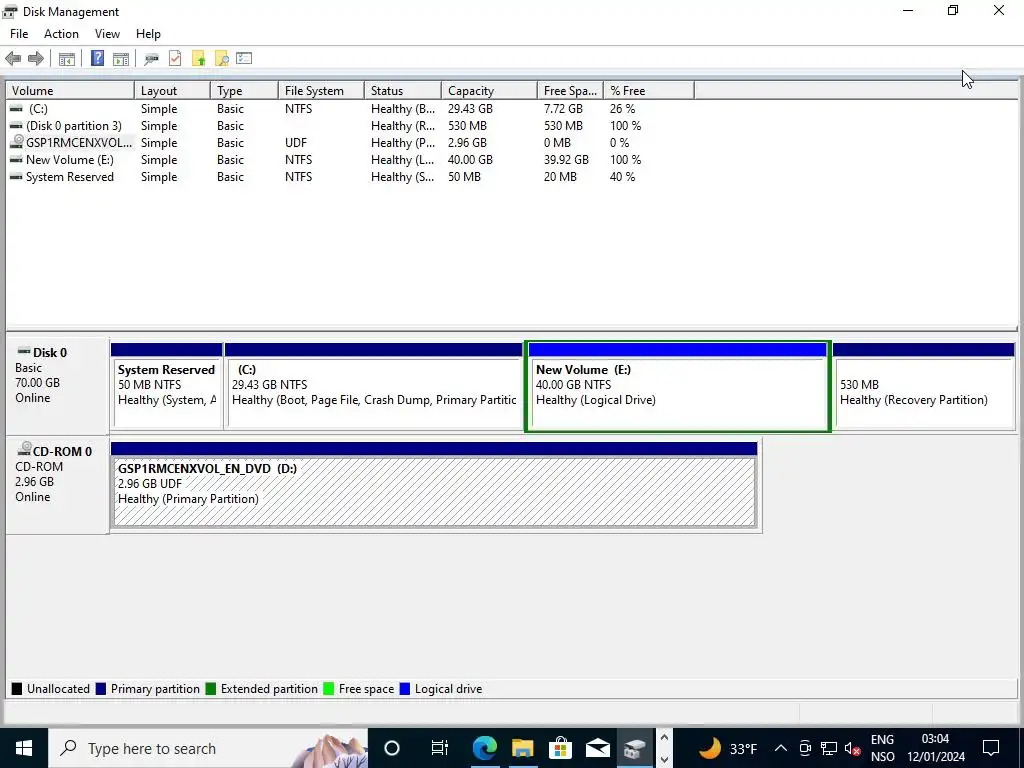Click the UDF file system cell
Viewport: 1024px width, 768px height.
click(296, 143)
